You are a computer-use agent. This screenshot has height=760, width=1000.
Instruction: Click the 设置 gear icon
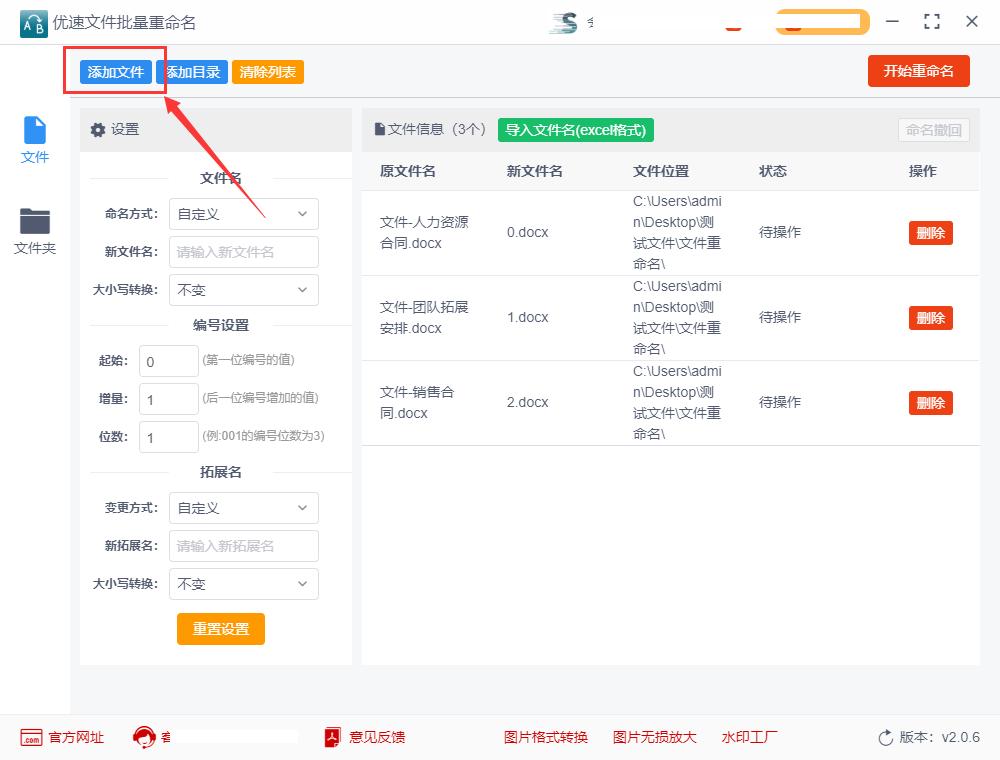tap(98, 130)
